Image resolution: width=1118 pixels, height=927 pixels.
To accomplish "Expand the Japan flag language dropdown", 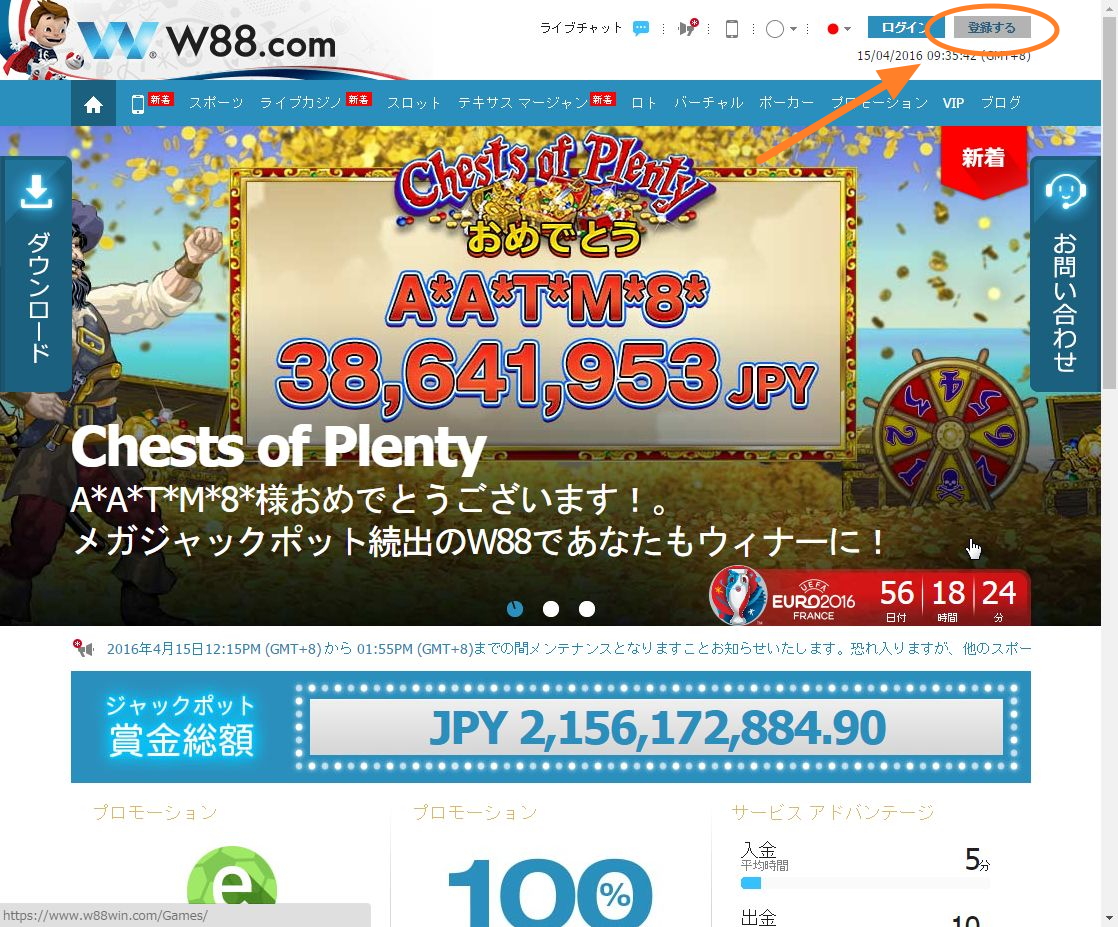I will [x=838, y=29].
